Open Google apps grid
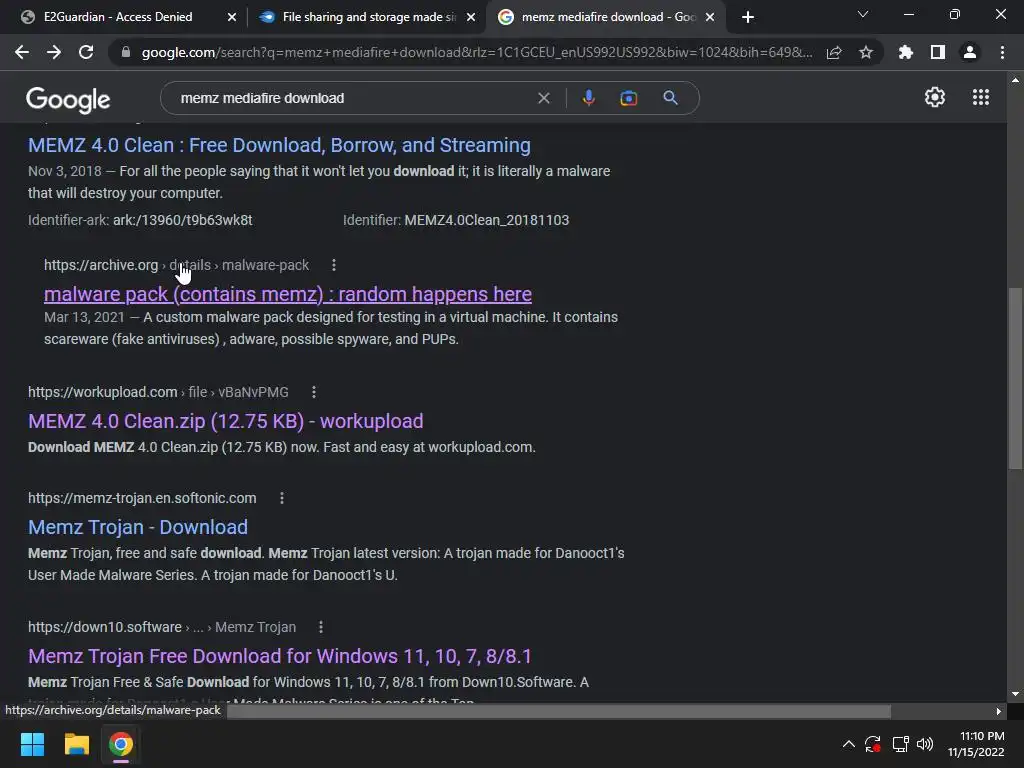 pos(980,97)
